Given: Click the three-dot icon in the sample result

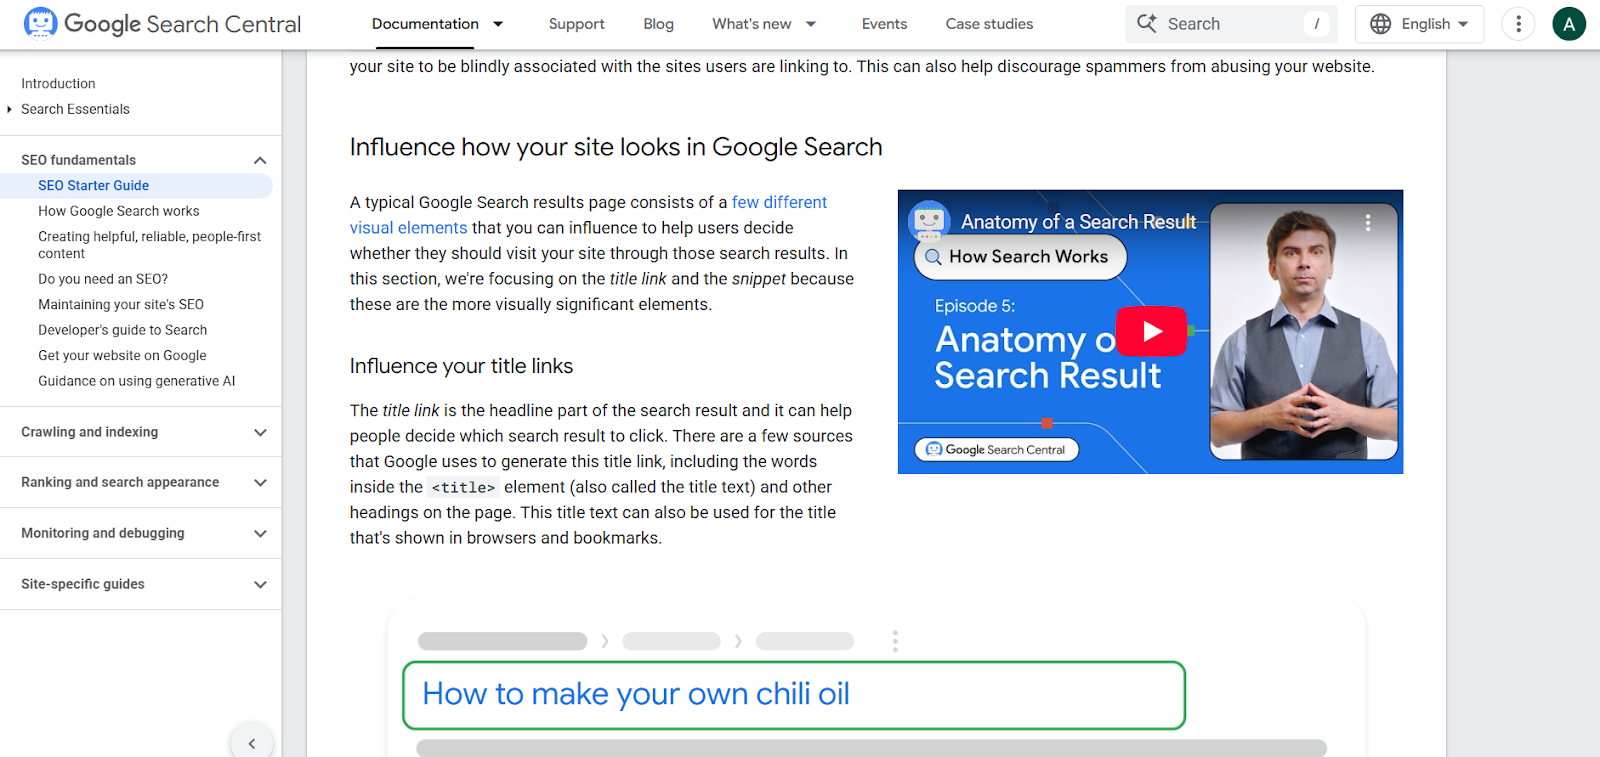Looking at the screenshot, I should [895, 641].
